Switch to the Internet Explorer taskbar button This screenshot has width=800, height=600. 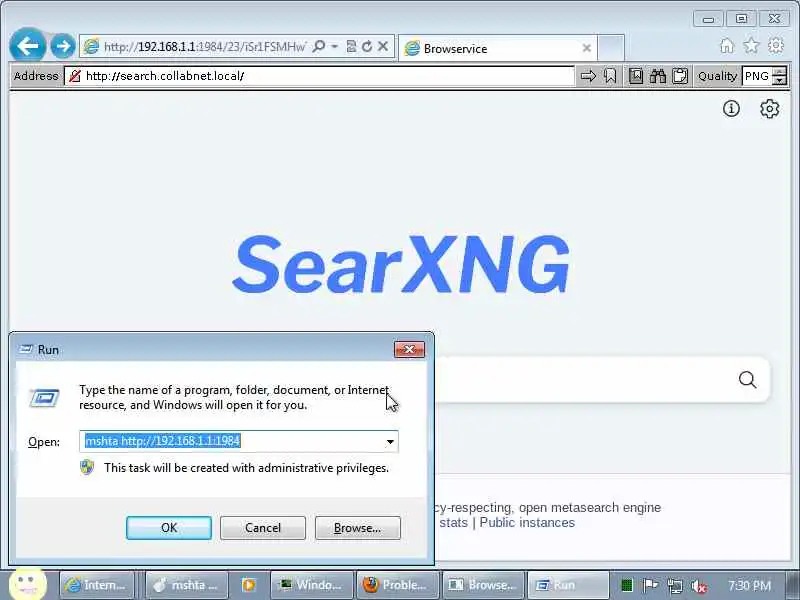[97, 585]
